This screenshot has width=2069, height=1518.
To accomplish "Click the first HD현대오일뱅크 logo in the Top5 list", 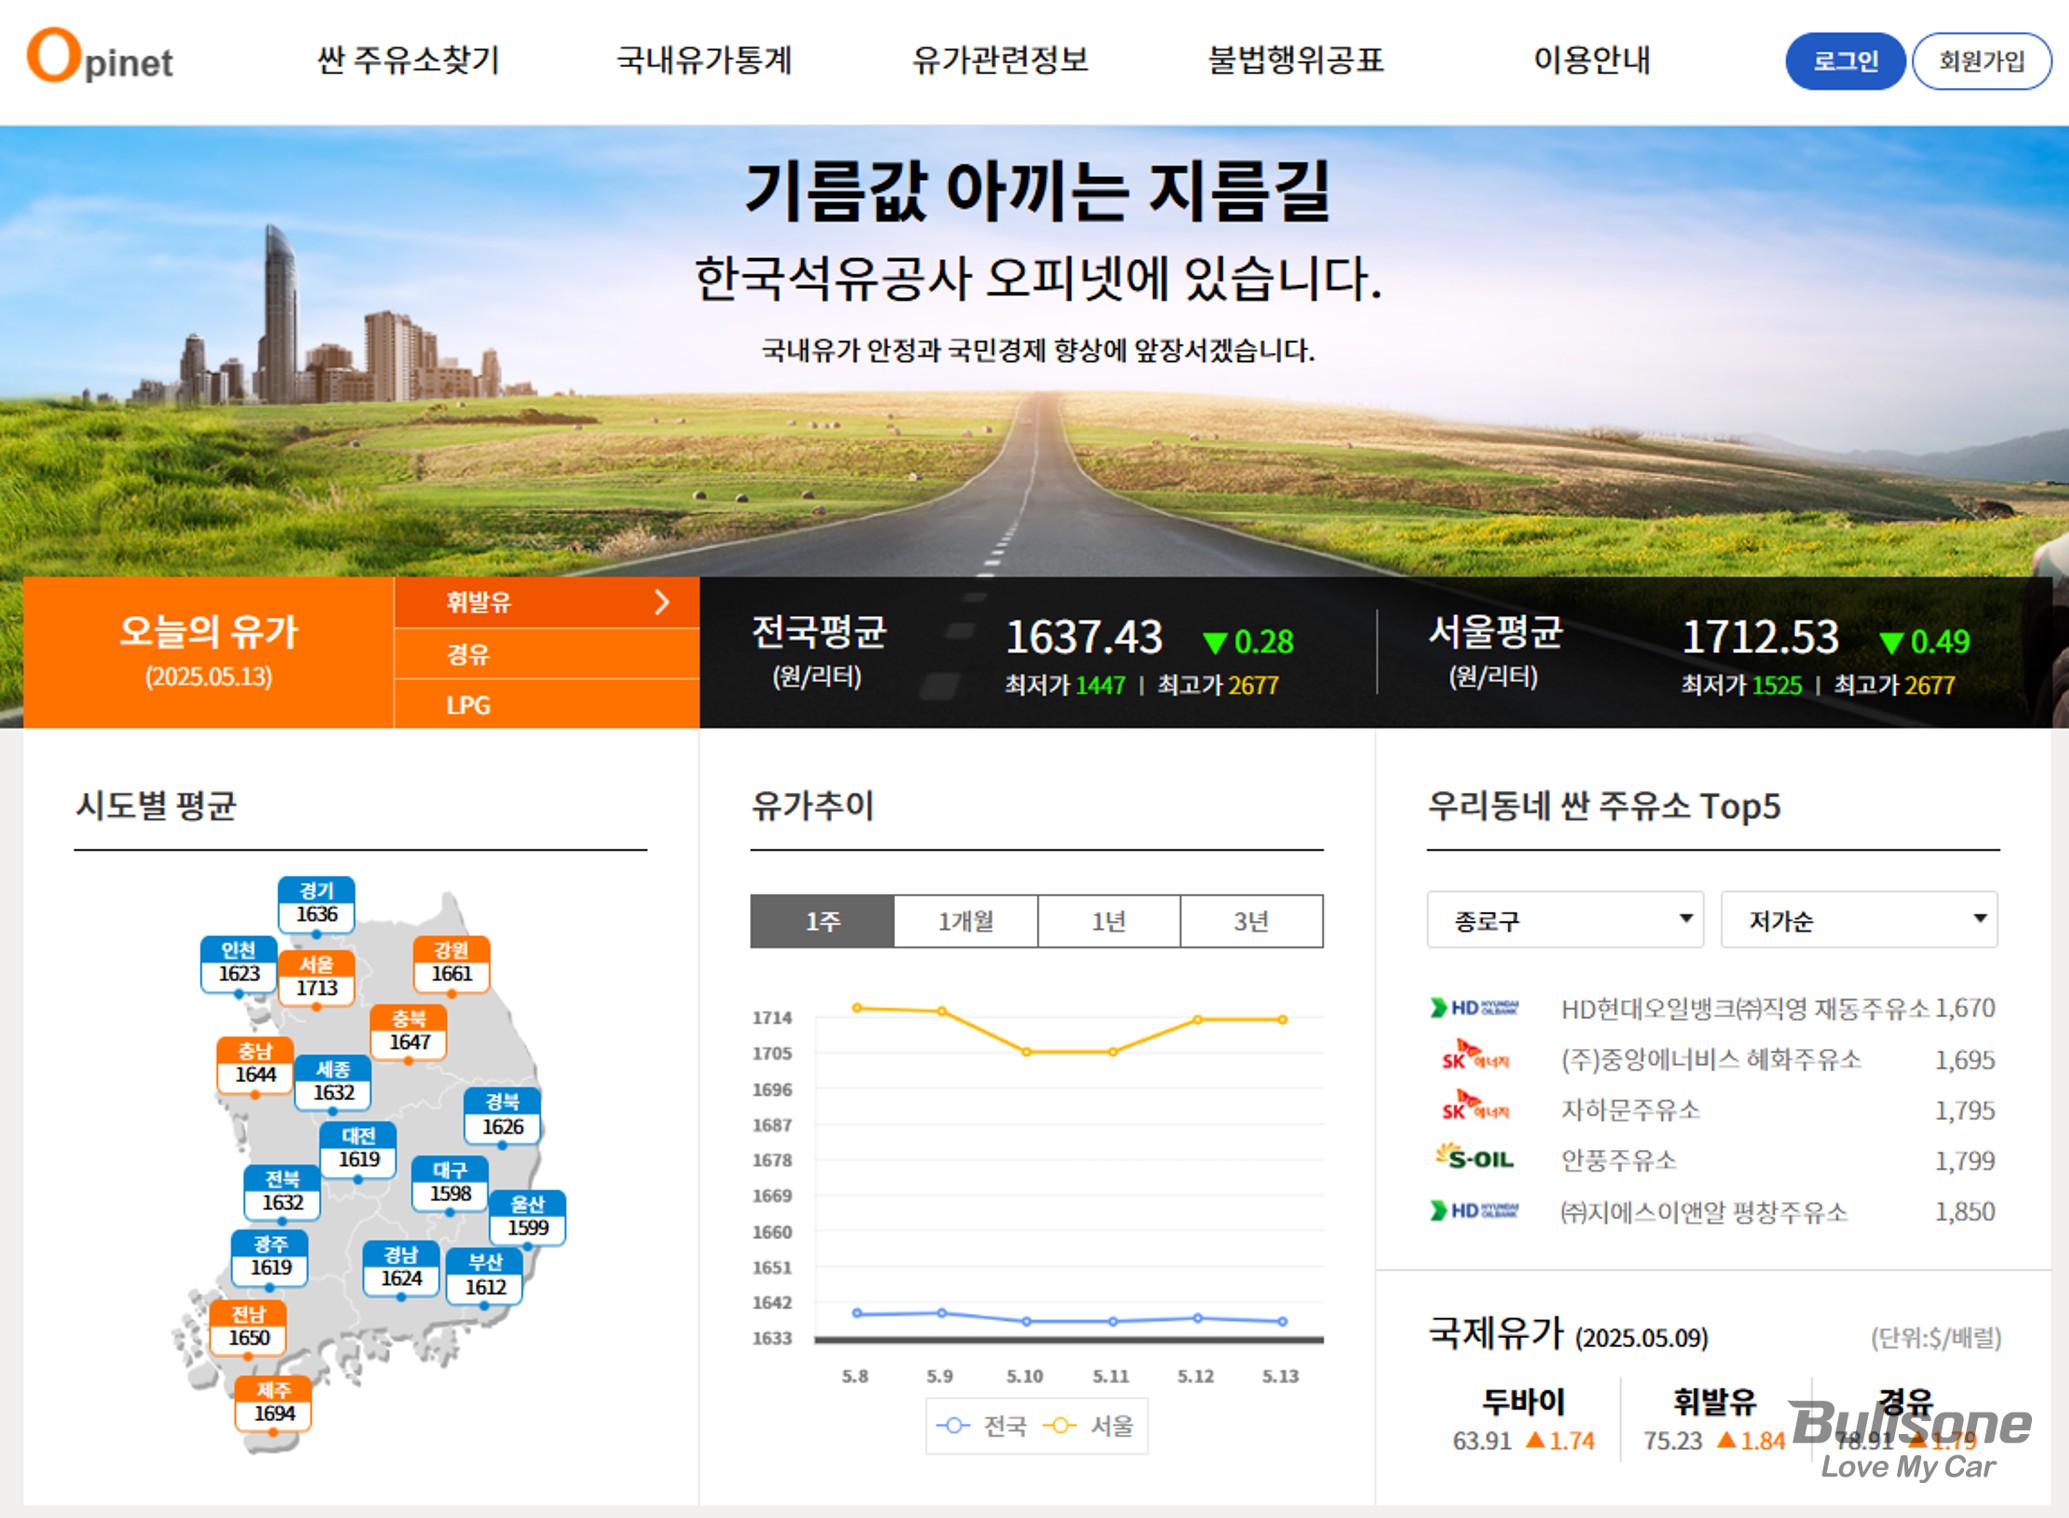I will click(1476, 1008).
